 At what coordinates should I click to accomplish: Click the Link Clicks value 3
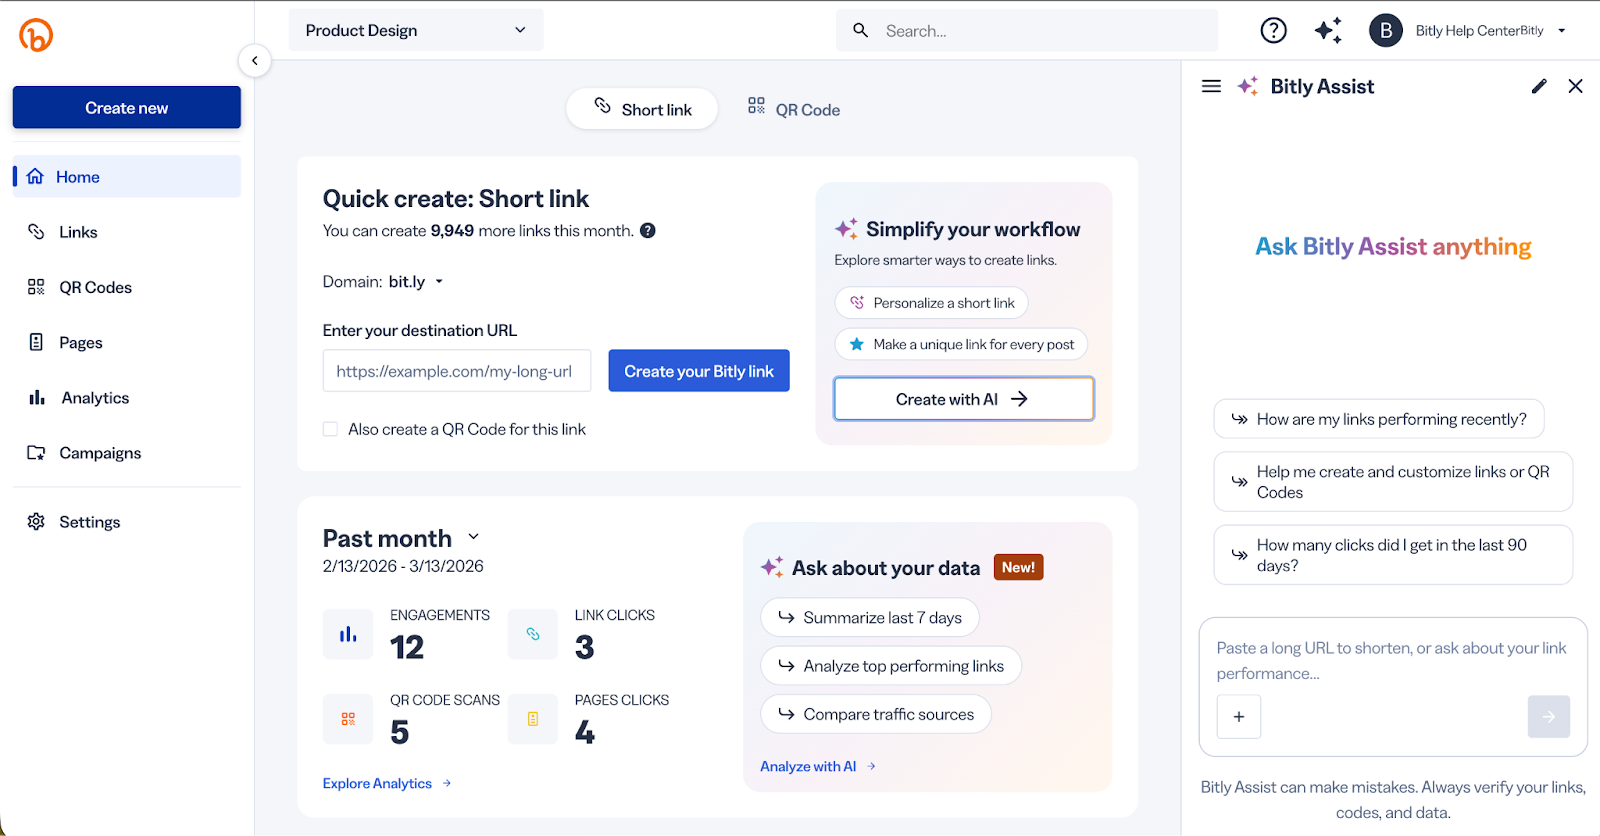pyautogui.click(x=585, y=648)
